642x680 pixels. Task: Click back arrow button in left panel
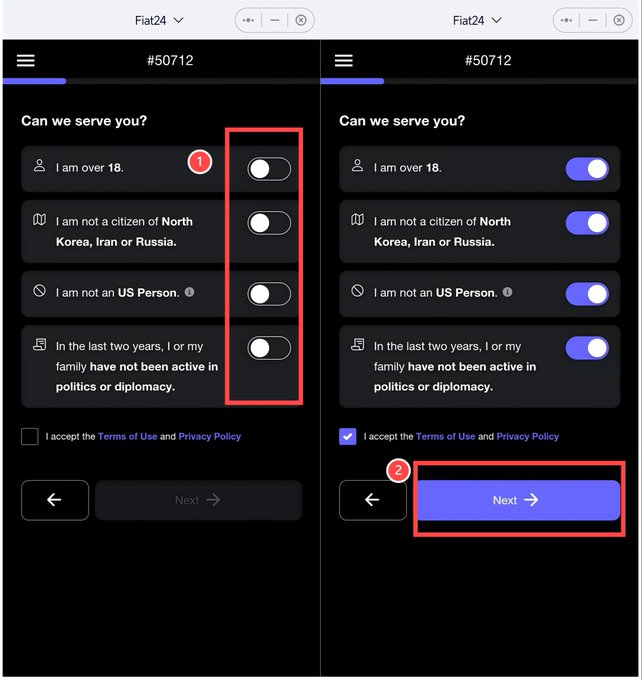click(55, 500)
